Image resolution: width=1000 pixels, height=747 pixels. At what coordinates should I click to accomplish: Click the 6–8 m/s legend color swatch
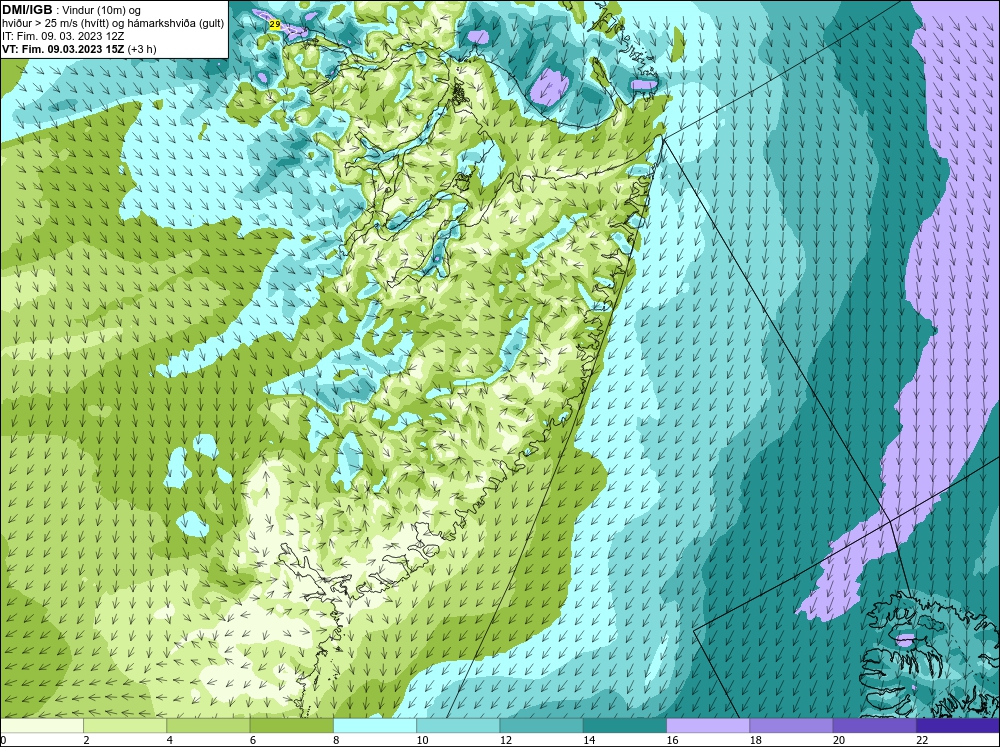(291, 726)
